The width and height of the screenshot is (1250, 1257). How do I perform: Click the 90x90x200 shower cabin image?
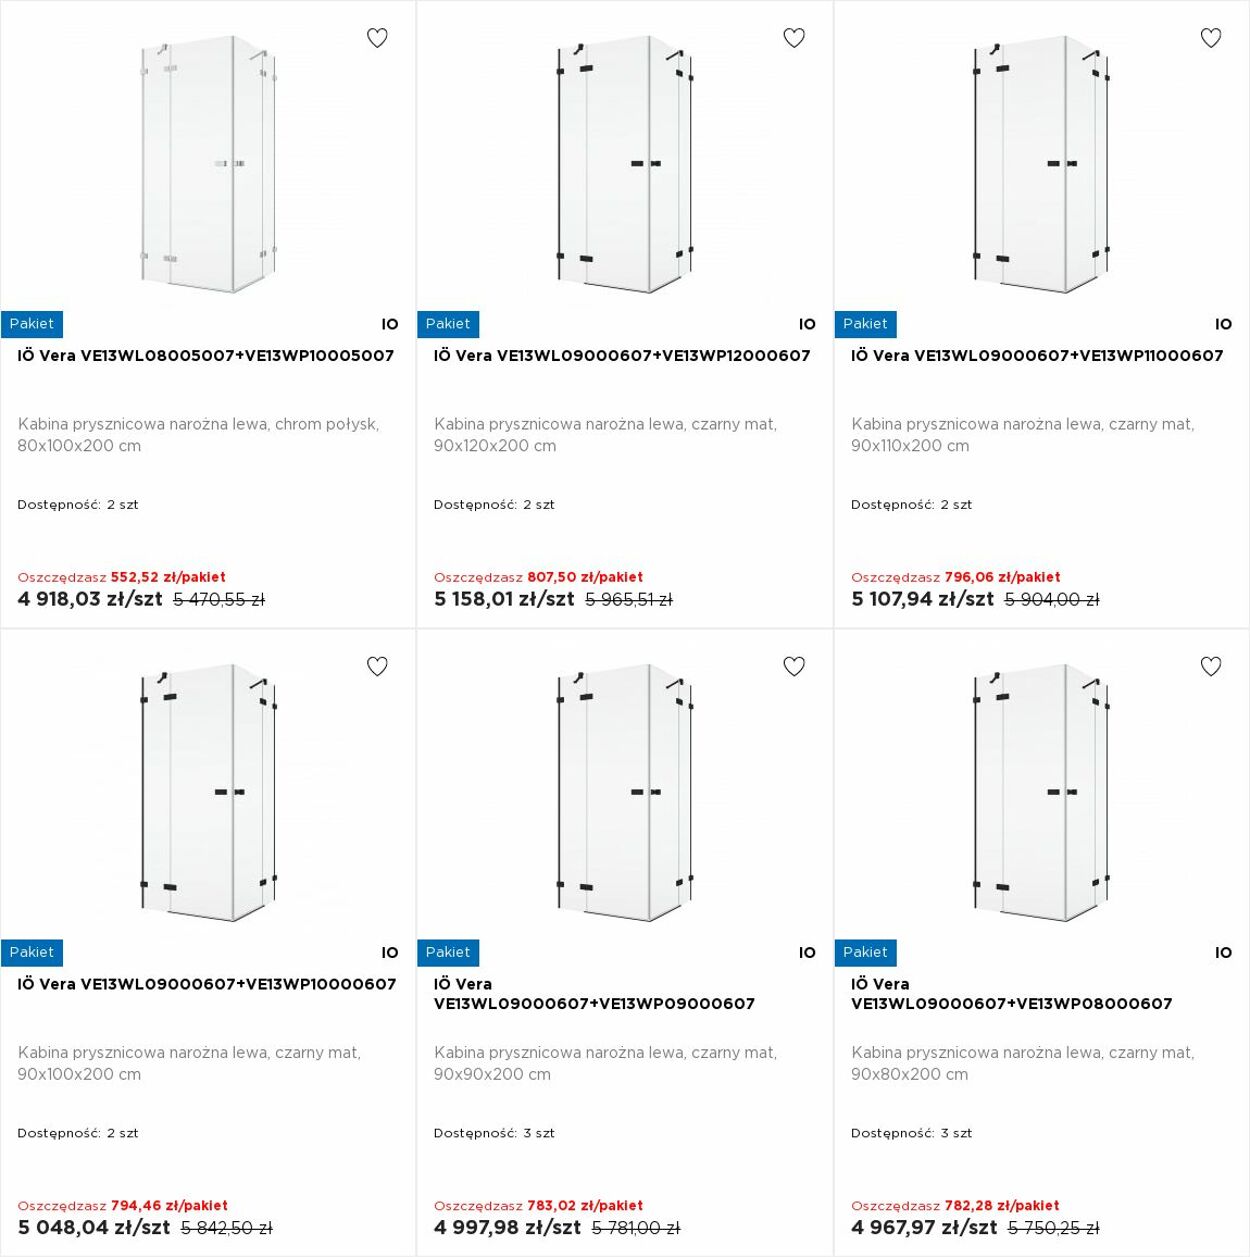pos(625,793)
